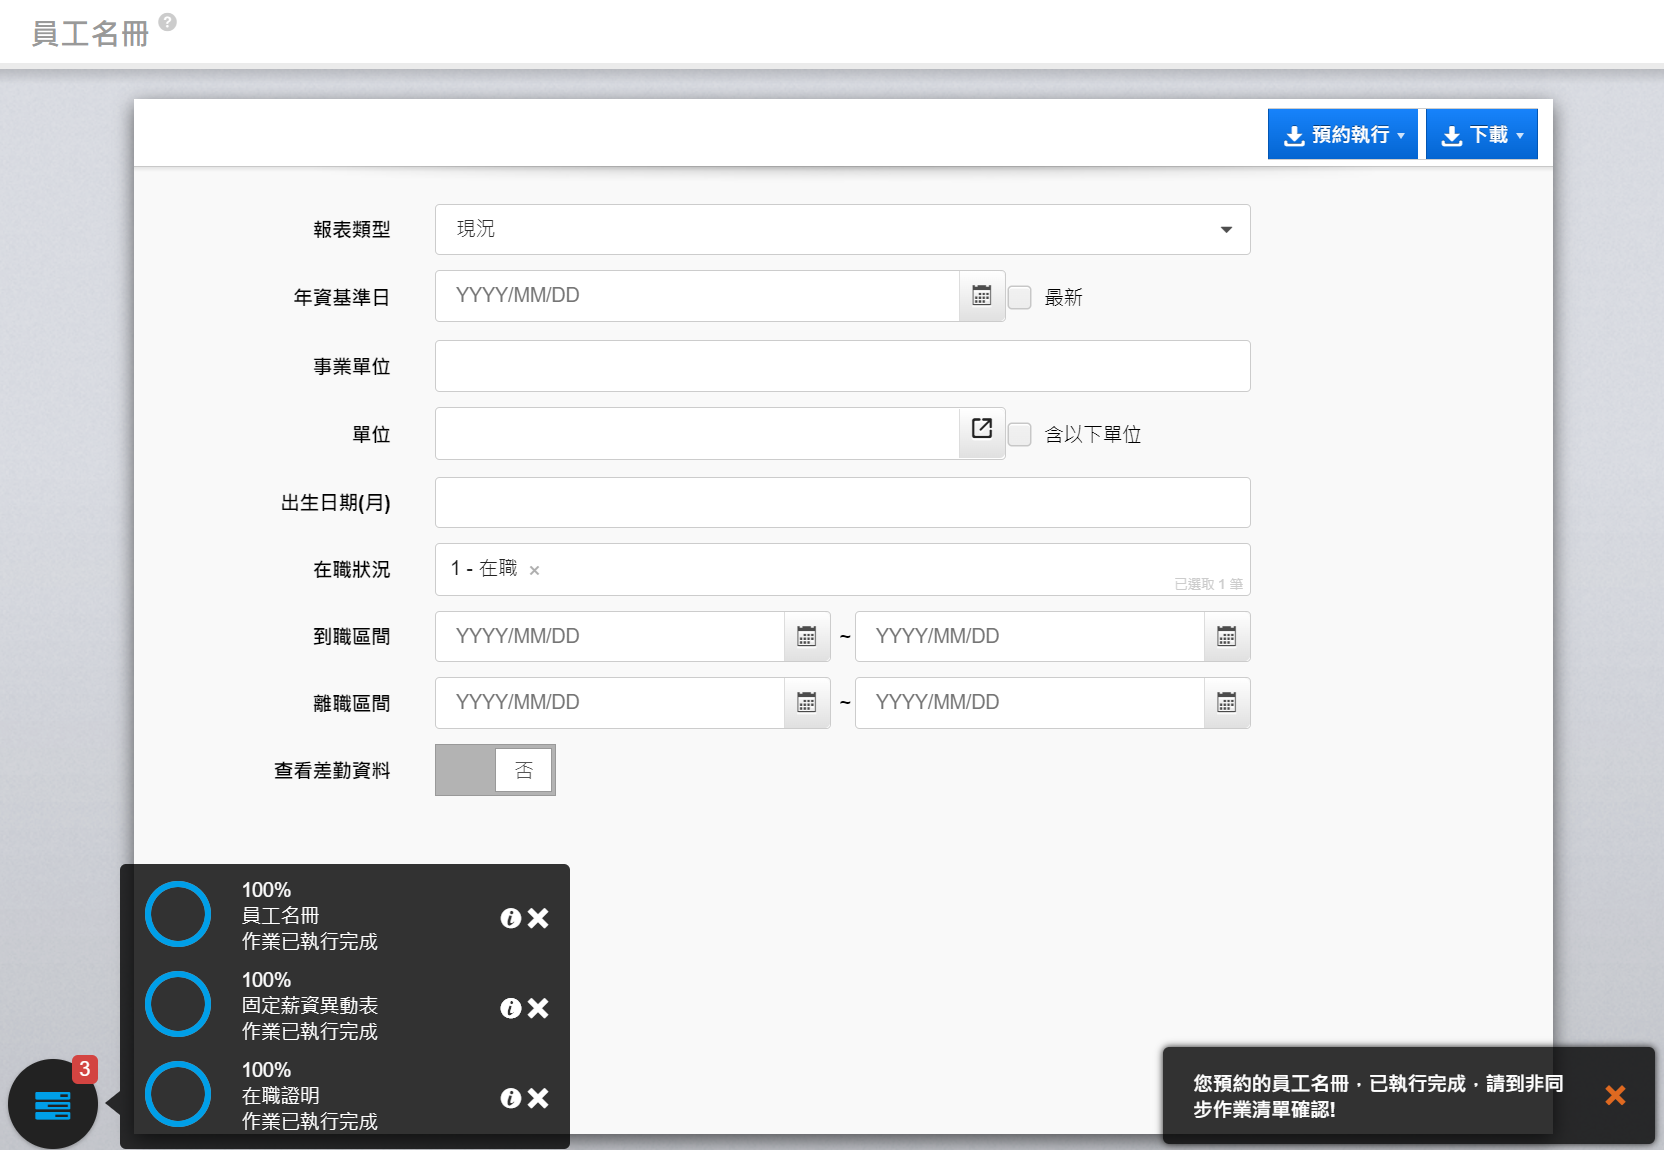Viewport: 1664px width, 1150px height.
Task: Toggle the 查看差勤資料 switch
Action: pos(495,770)
